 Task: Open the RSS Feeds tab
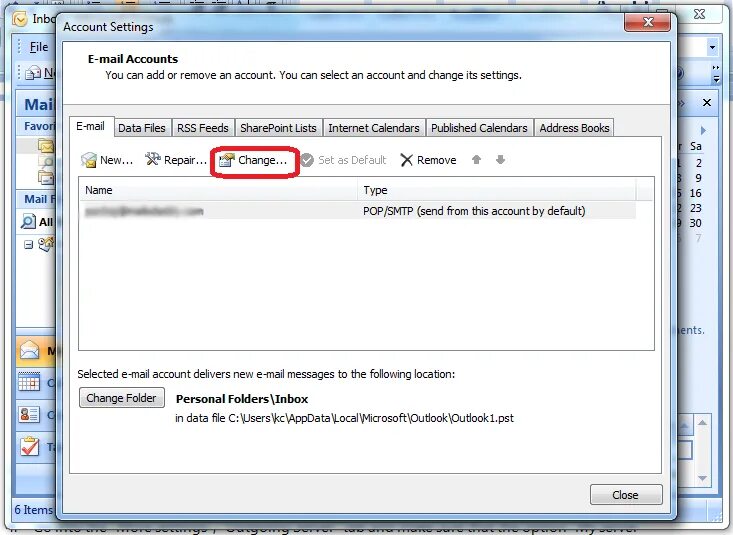[202, 128]
